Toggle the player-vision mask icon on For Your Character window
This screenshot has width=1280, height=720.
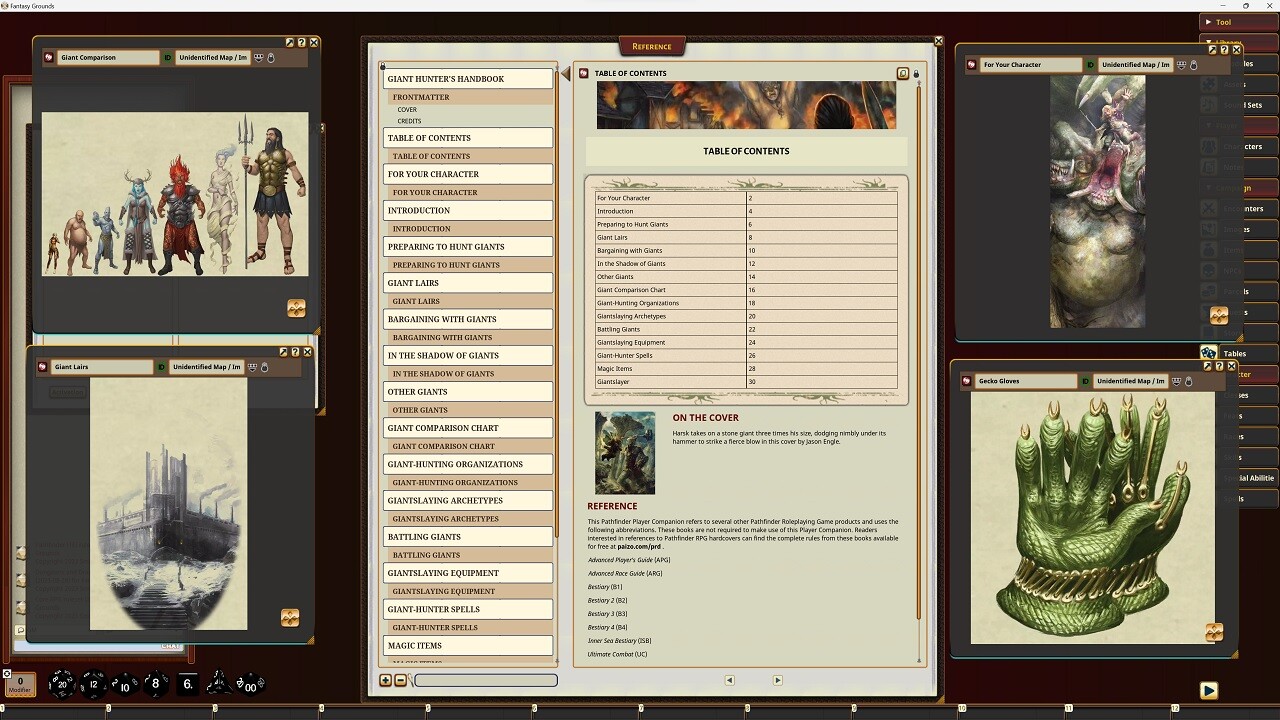point(1181,66)
